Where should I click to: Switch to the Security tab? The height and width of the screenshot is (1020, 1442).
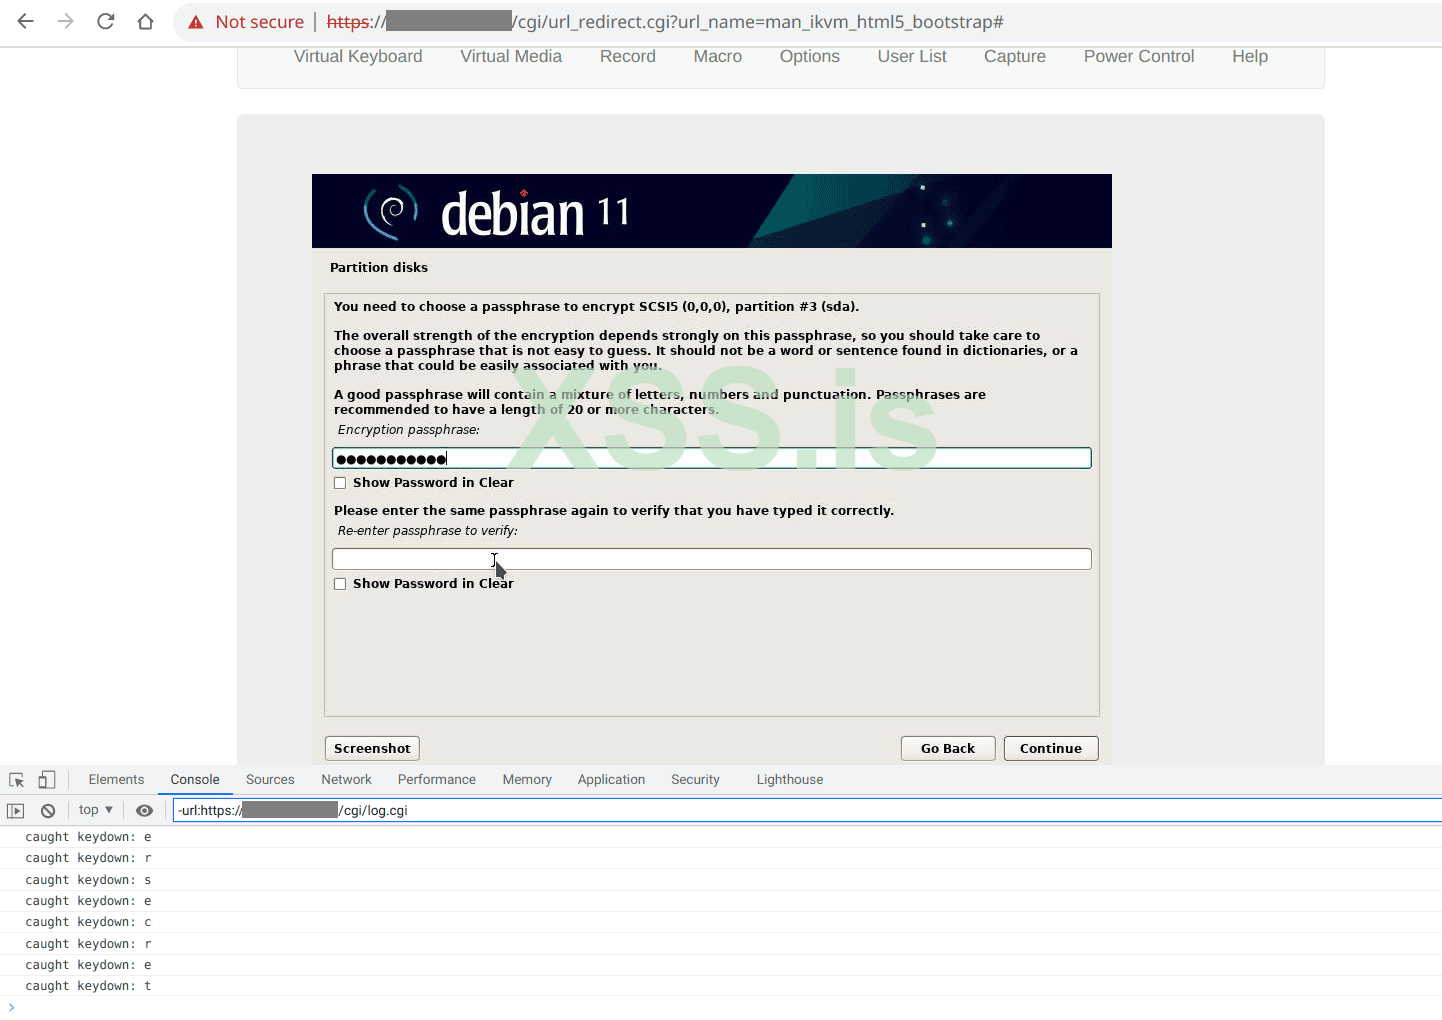coord(695,780)
